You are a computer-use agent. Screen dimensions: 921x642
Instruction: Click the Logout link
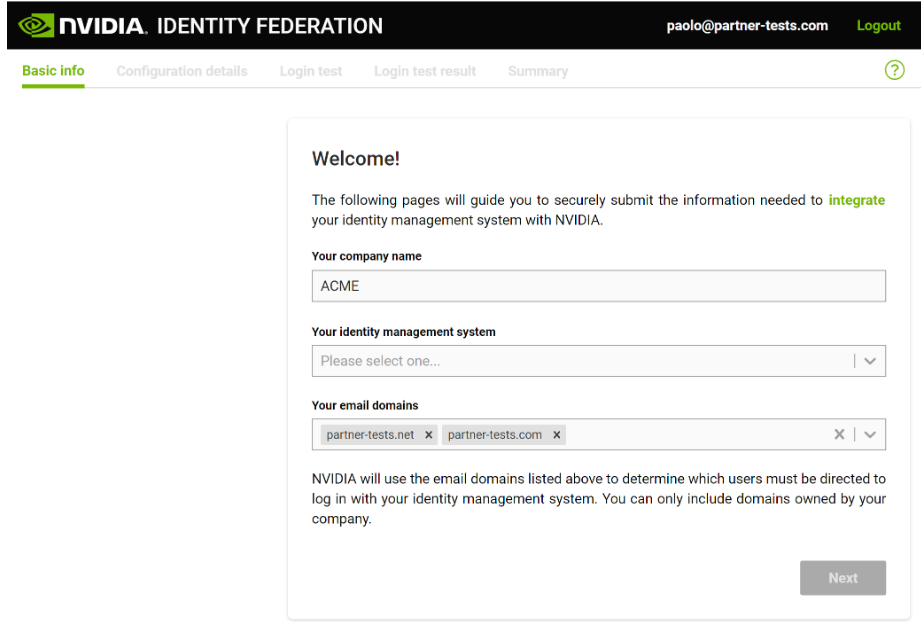pyautogui.click(x=878, y=26)
